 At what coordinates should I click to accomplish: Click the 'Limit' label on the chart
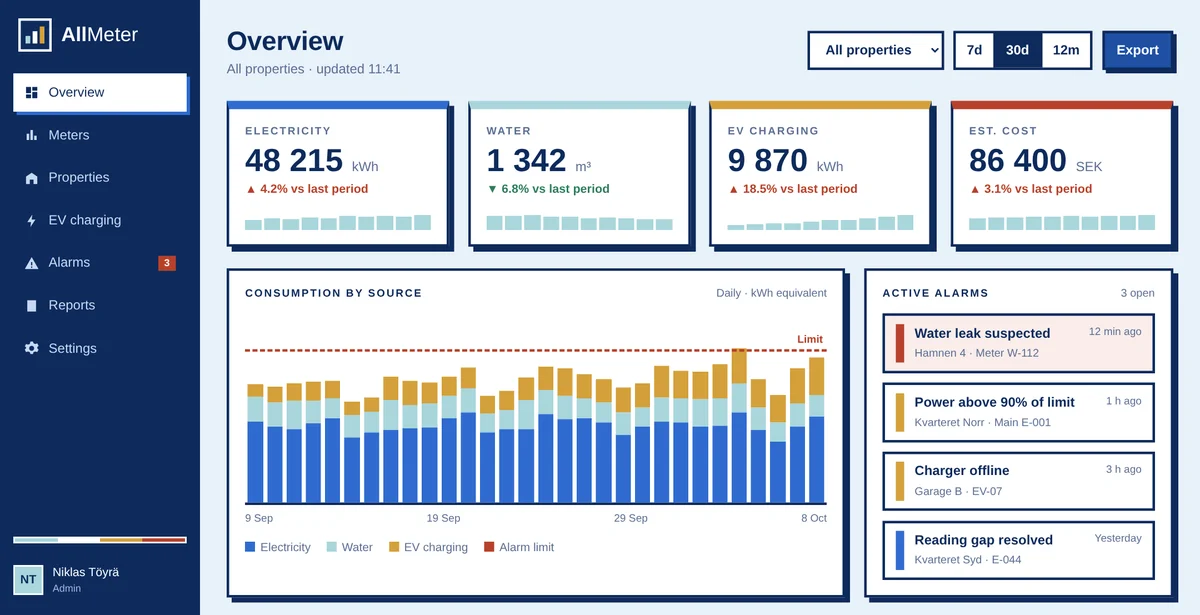810,339
